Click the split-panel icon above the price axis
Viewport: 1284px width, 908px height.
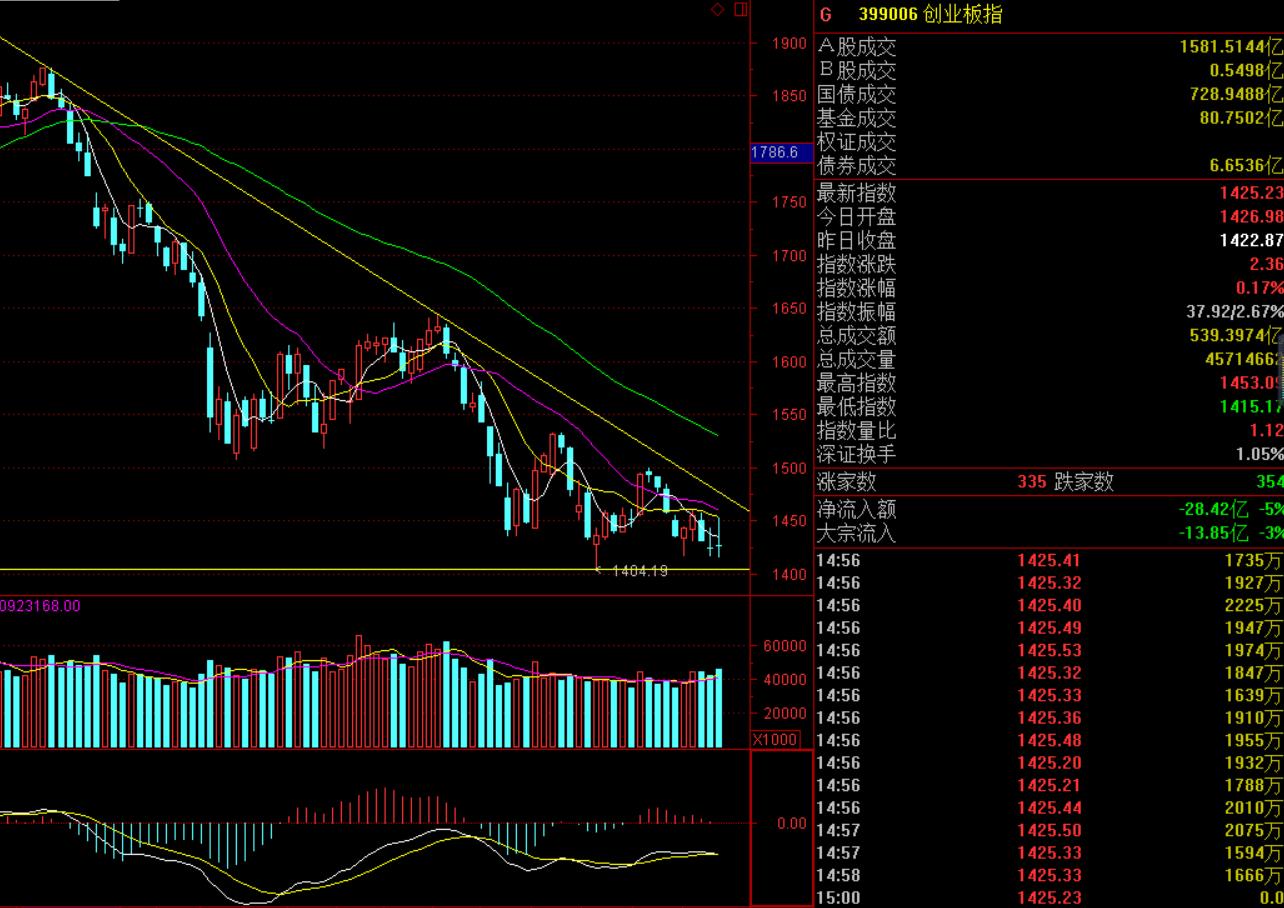click(x=741, y=10)
